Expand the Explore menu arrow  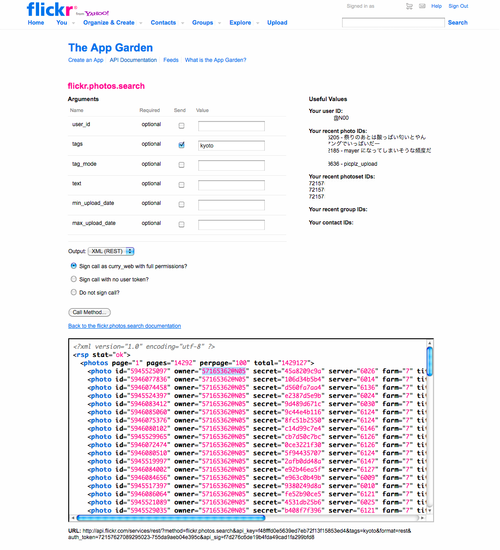pyautogui.click(x=258, y=23)
